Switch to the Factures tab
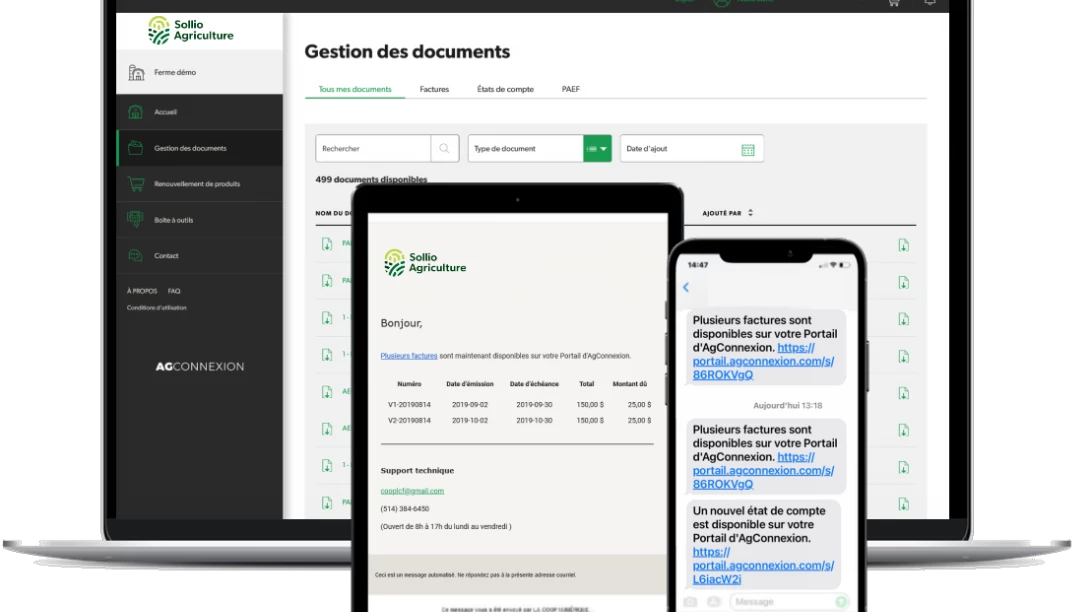The width and height of the screenshot is (1092, 612). tap(434, 89)
